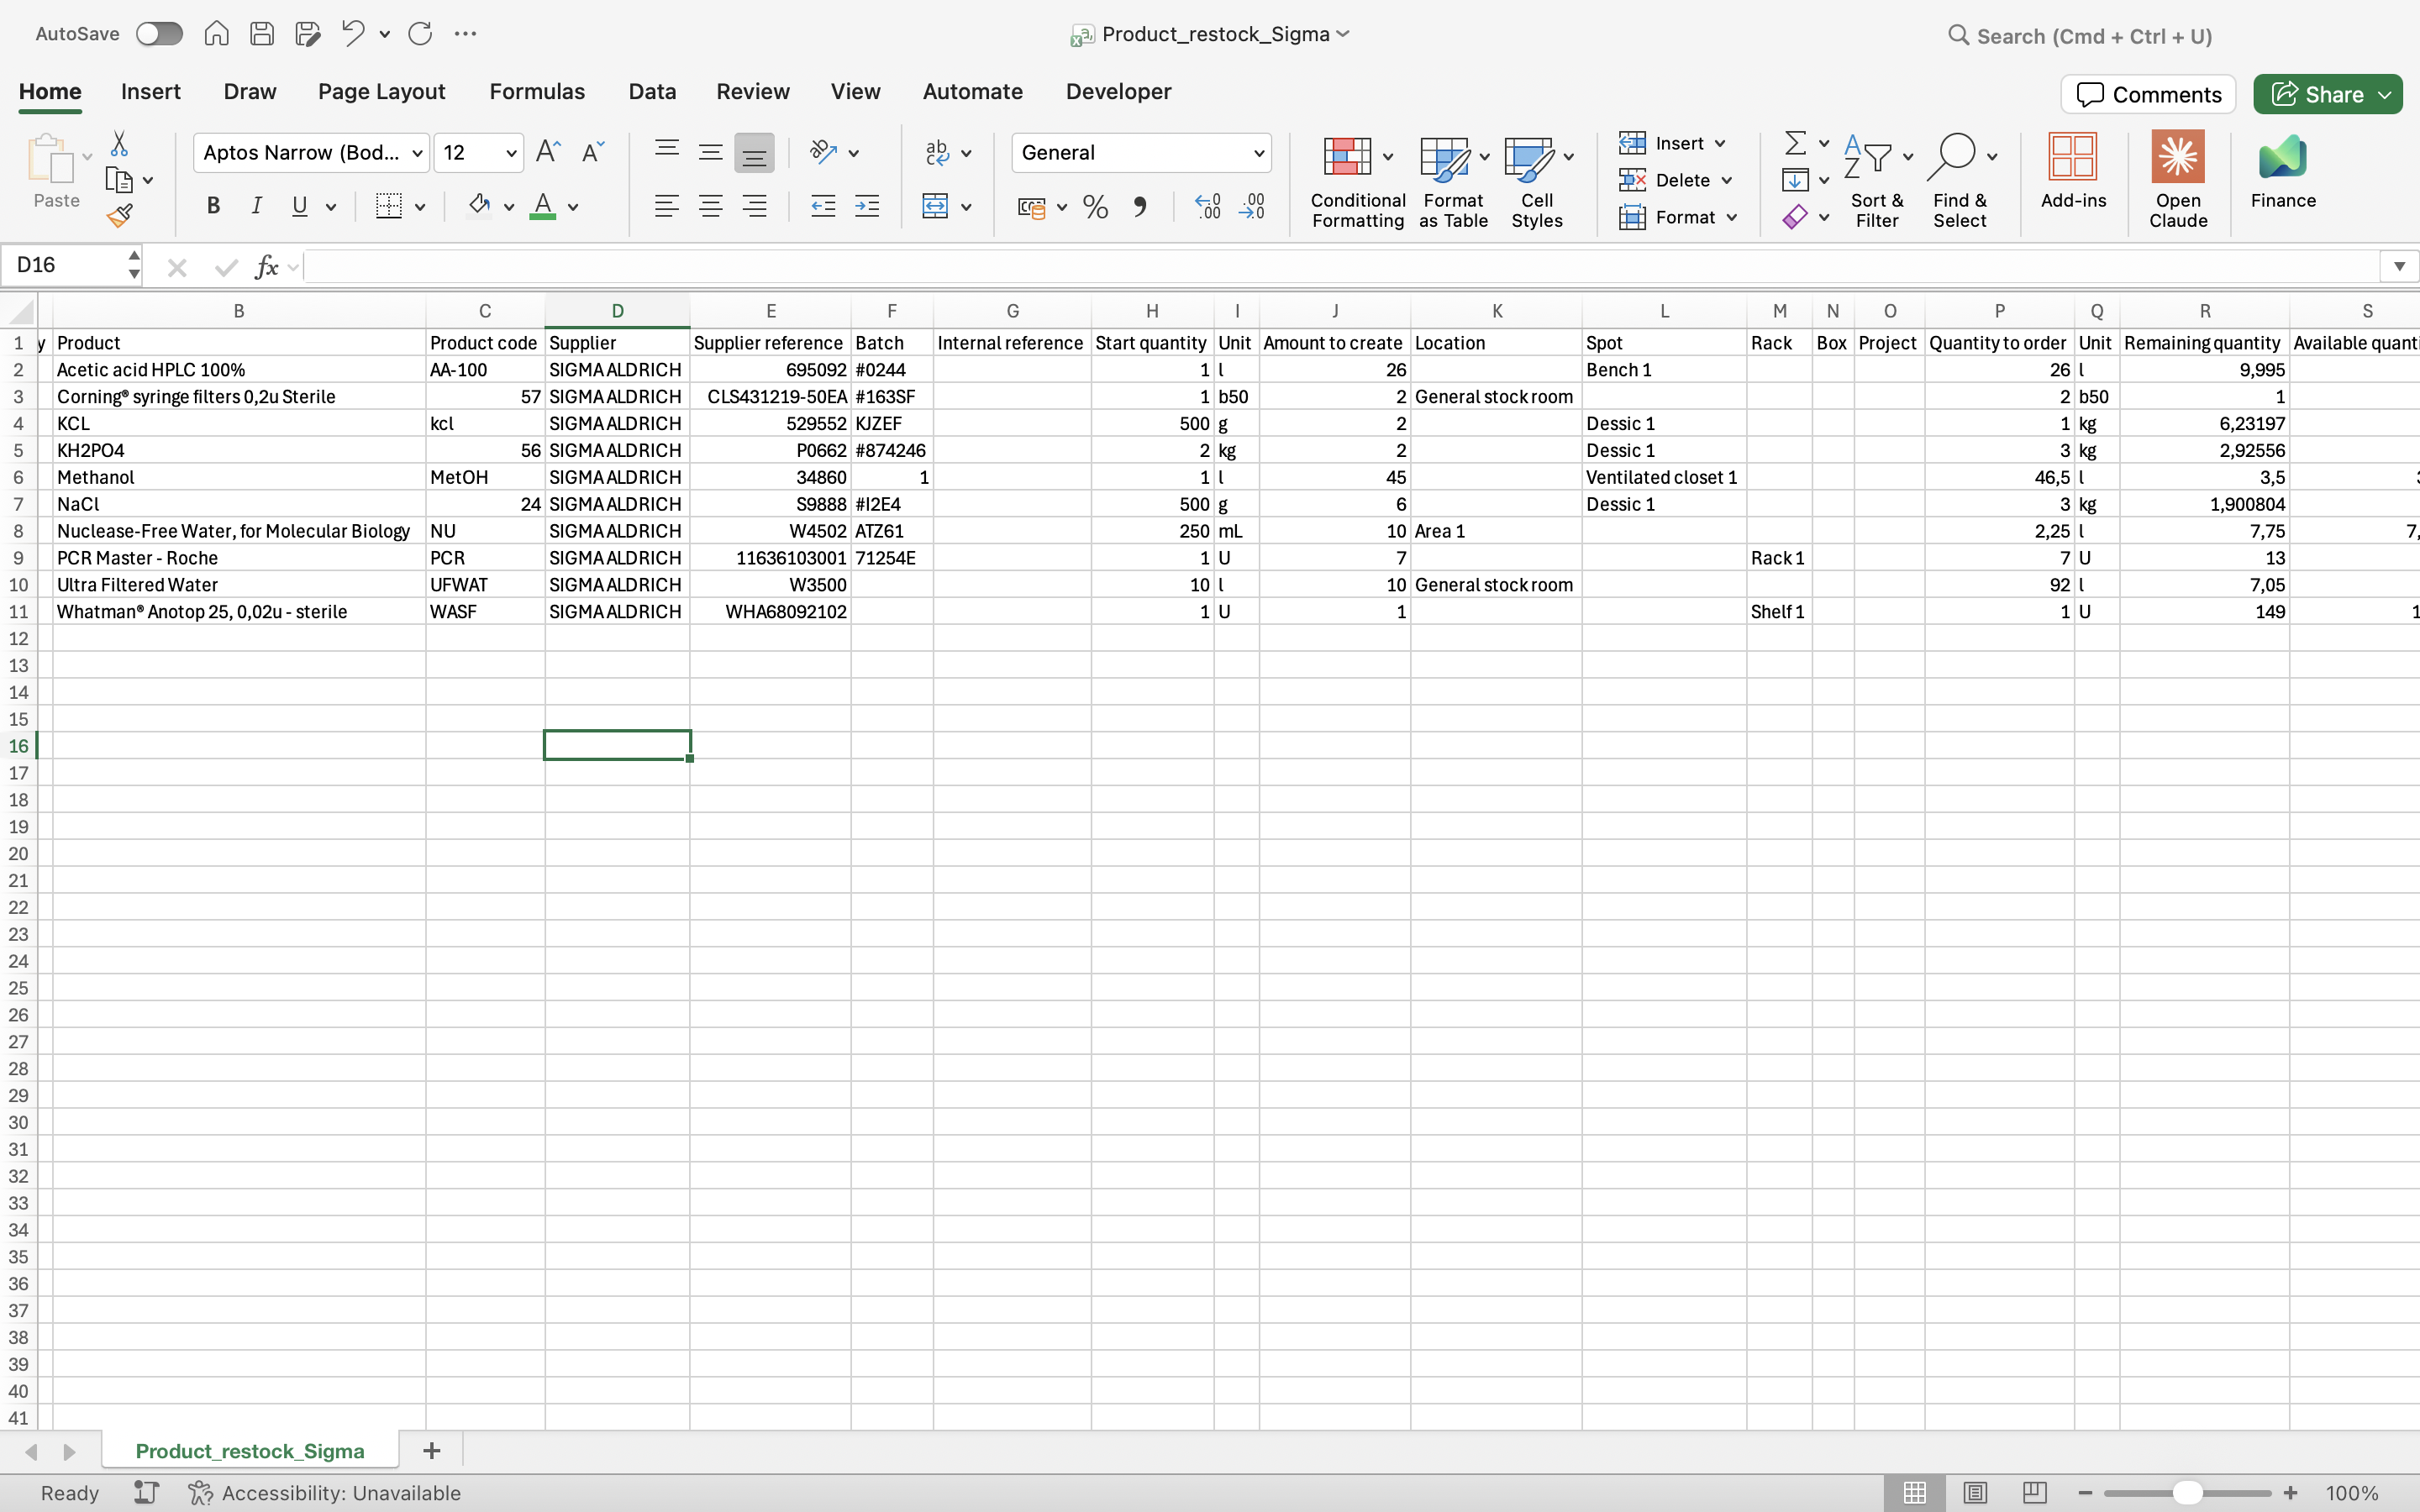Click the Cut scissors icon
This screenshot has width=2420, height=1512.
tap(119, 144)
